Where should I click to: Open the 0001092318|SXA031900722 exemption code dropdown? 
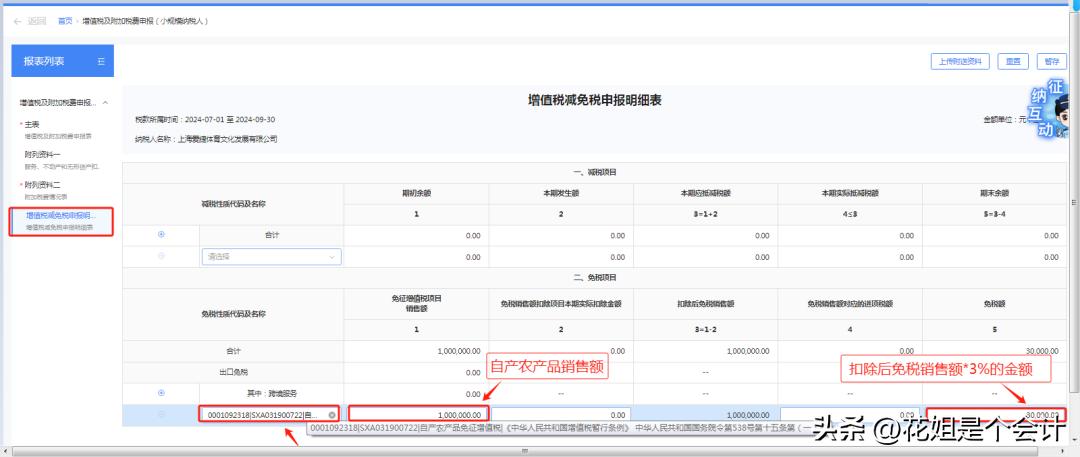tap(269, 414)
